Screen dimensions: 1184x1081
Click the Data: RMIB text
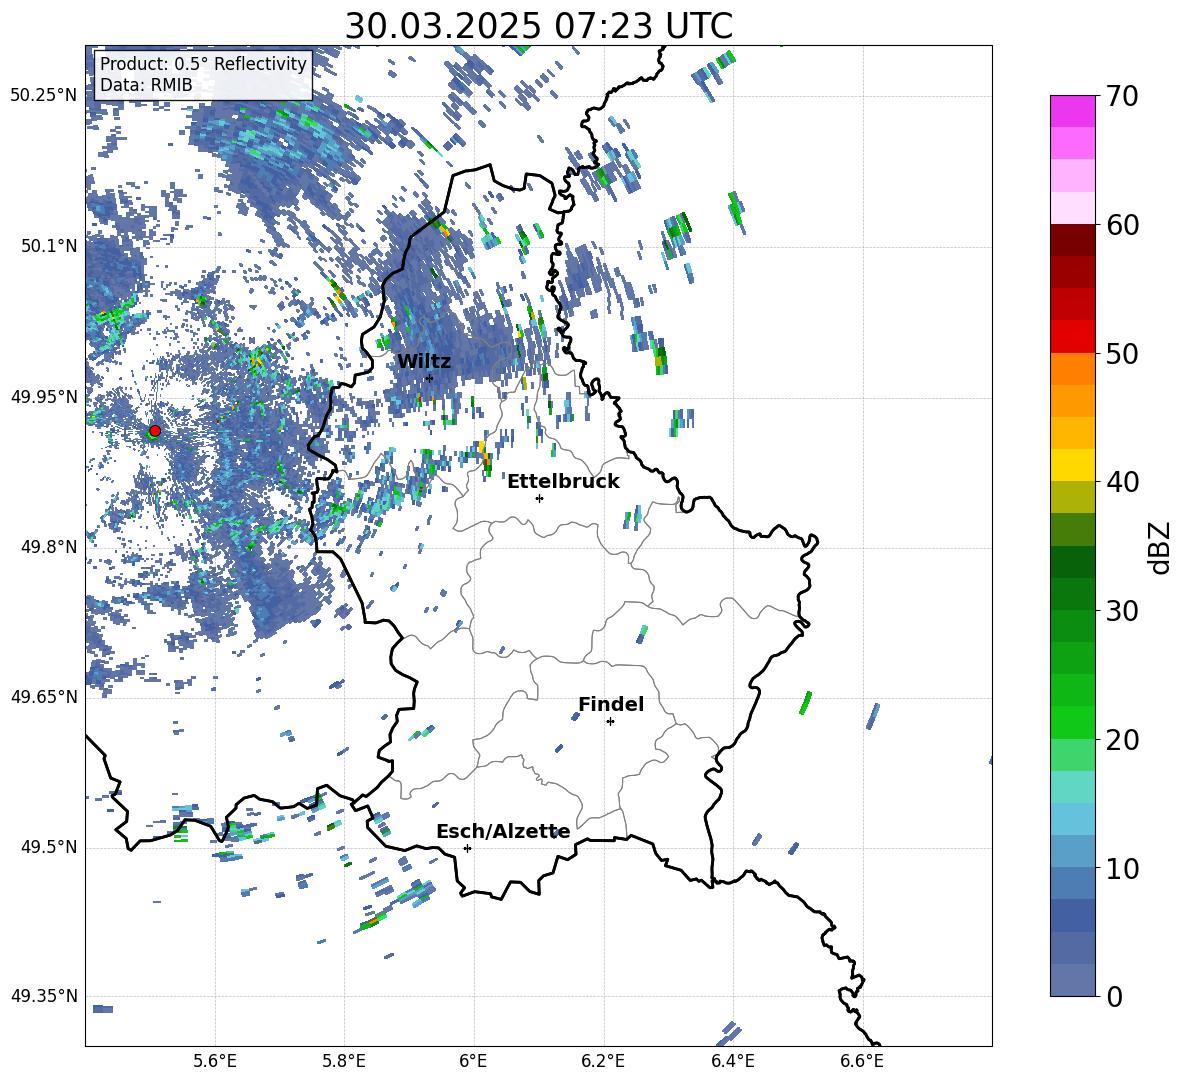(x=146, y=85)
